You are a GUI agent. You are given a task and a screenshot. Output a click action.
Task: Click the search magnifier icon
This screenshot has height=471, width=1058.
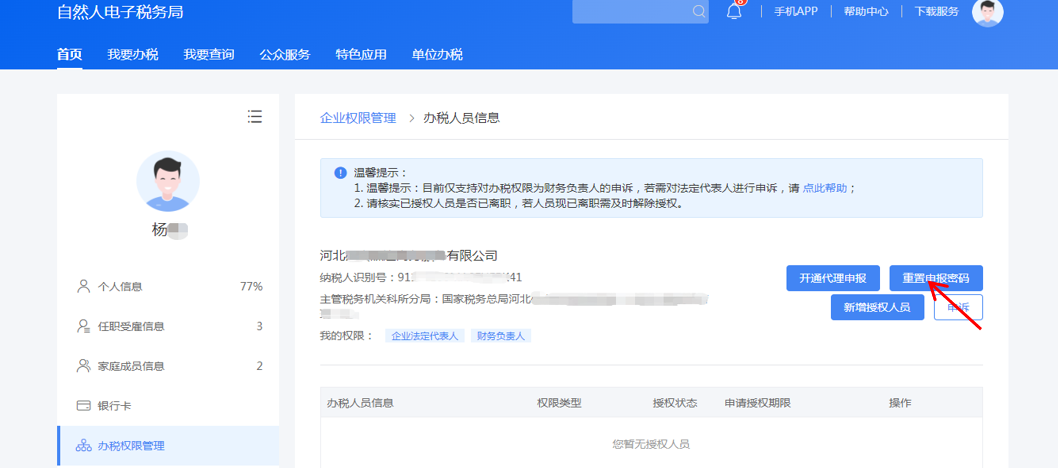tap(698, 11)
